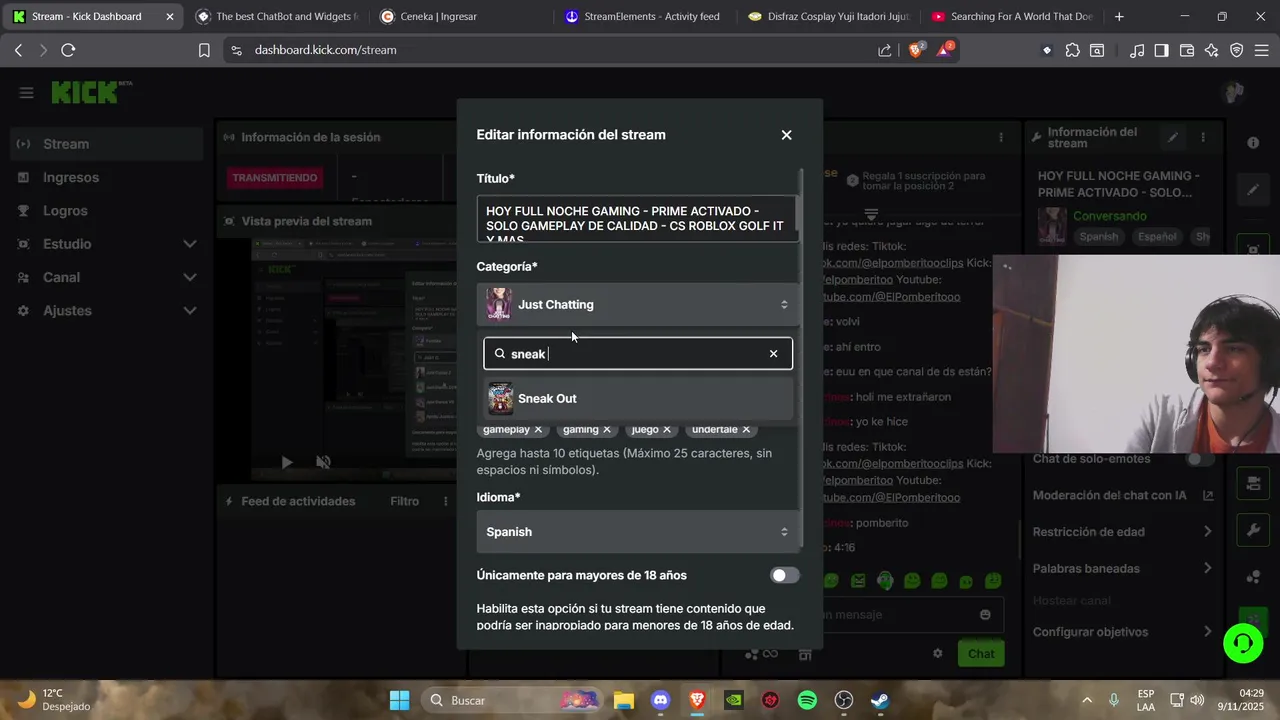The width and height of the screenshot is (1280, 720).
Task: Expand Restricción de edad settings
Action: pyautogui.click(x=1122, y=532)
